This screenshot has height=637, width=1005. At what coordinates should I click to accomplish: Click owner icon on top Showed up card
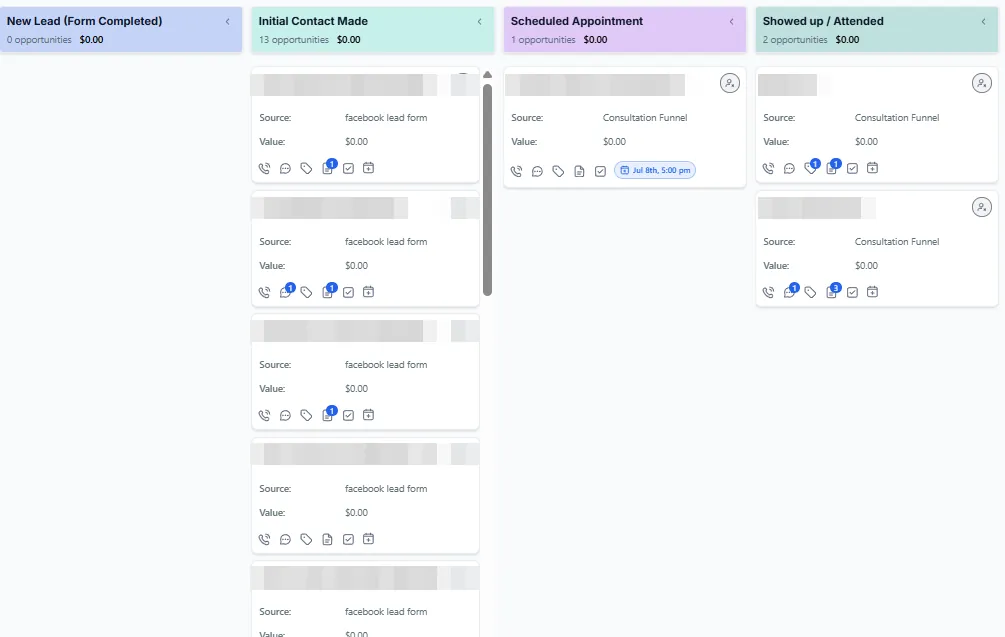[x=981, y=83]
